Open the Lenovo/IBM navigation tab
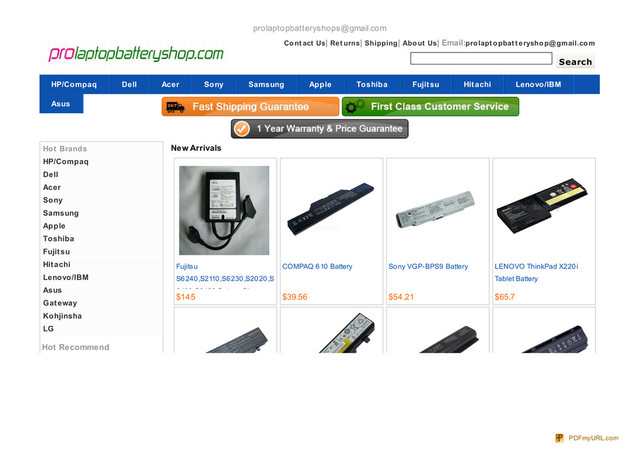The image size is (640, 453). coord(538,84)
